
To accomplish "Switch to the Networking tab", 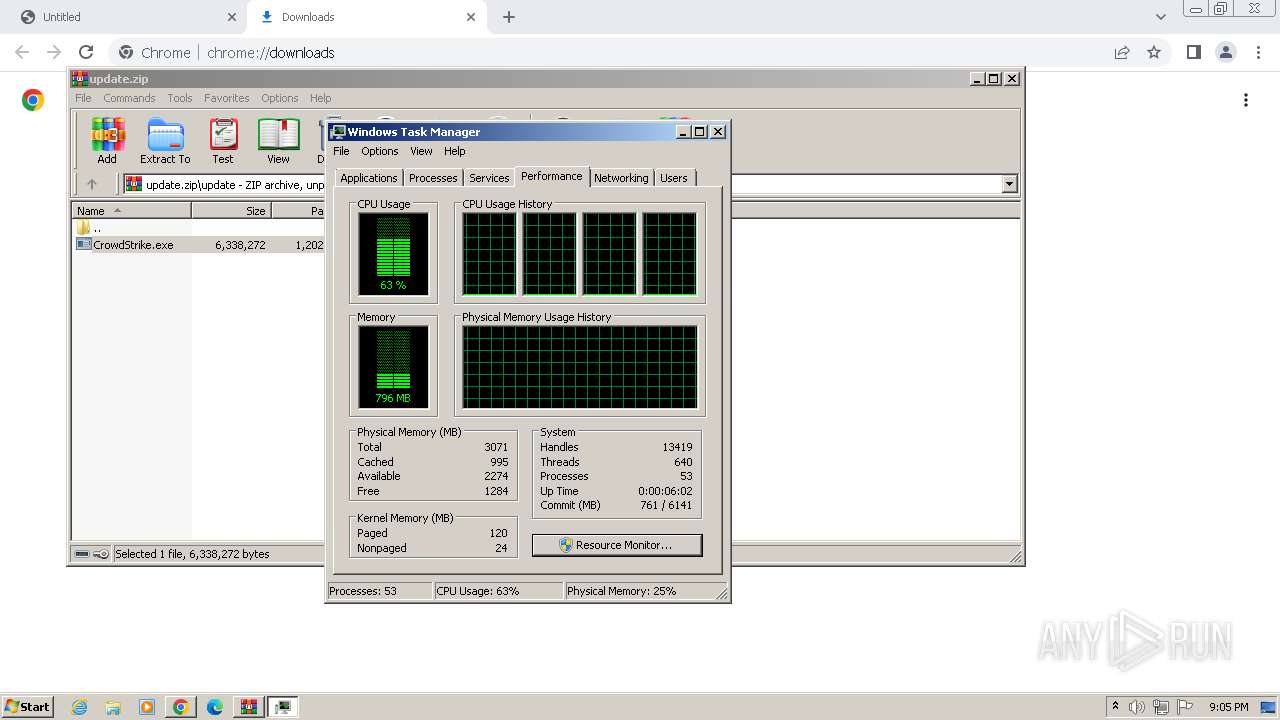I will tap(621, 178).
